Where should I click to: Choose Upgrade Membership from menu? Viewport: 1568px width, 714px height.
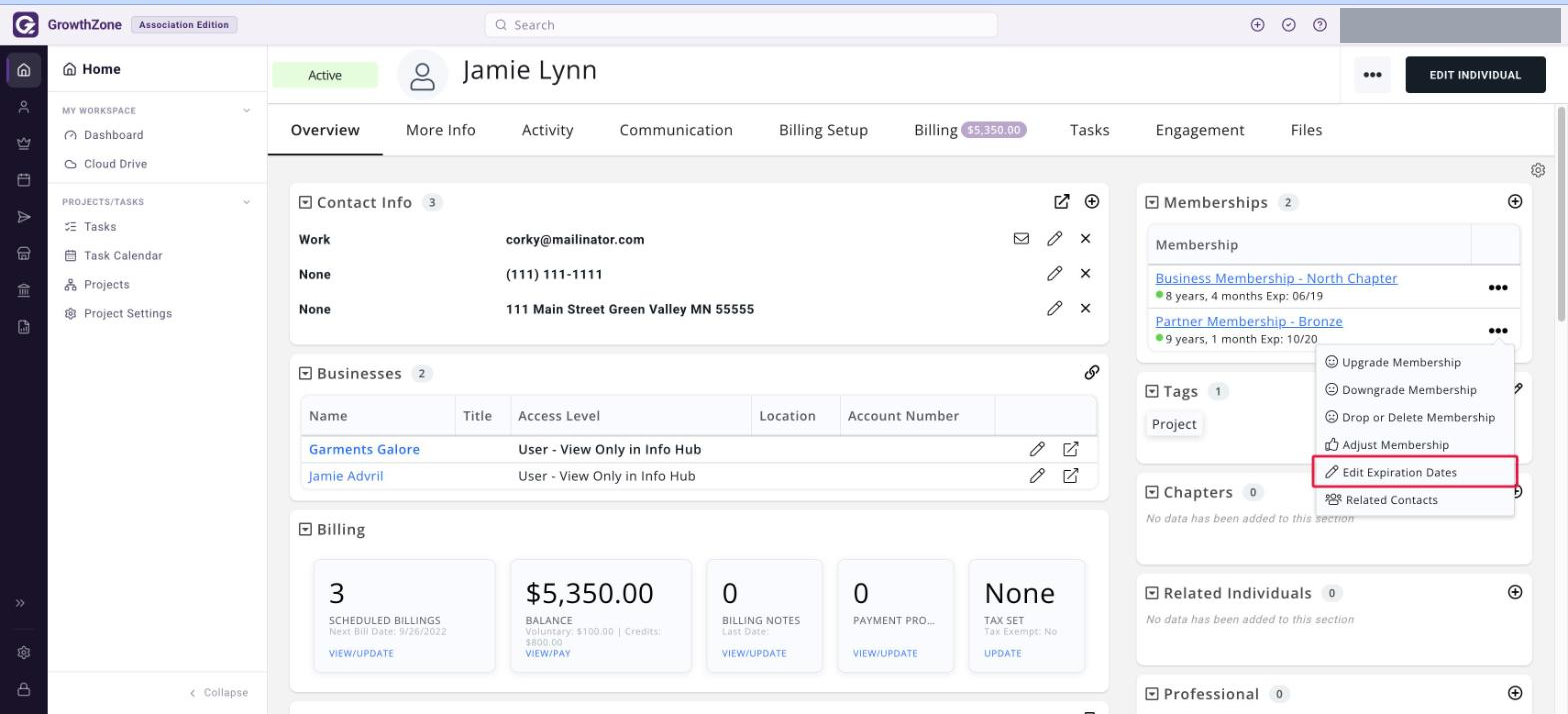pyautogui.click(x=1415, y=362)
